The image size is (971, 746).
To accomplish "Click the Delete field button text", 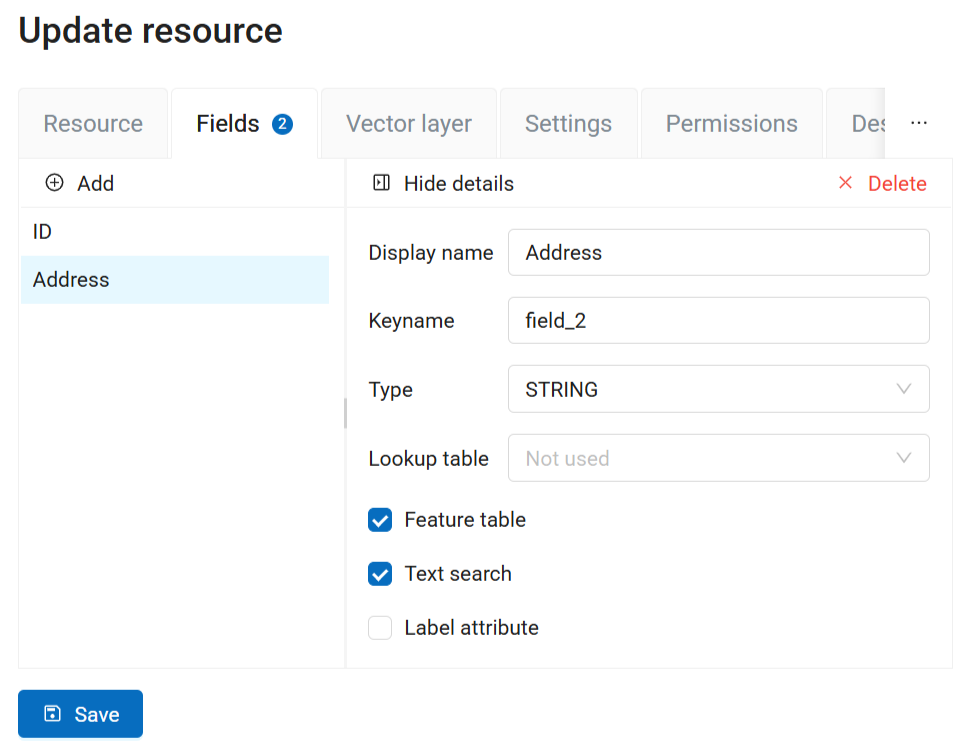I will (897, 183).
